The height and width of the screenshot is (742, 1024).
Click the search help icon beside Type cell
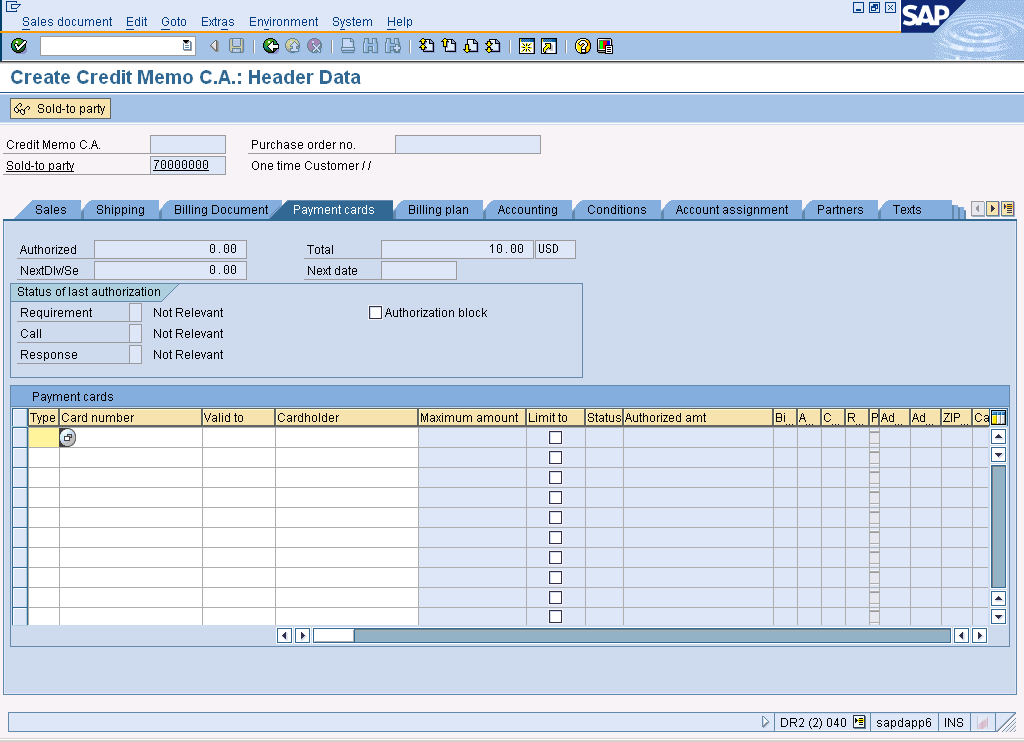[x=67, y=438]
